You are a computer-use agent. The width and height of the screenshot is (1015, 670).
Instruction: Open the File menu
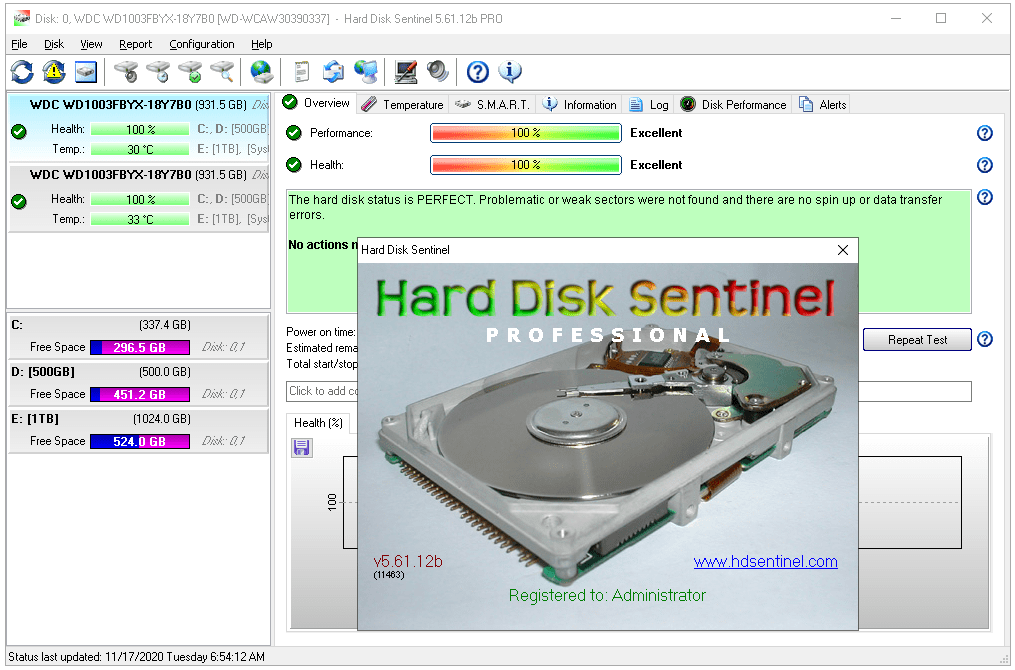click(19, 44)
